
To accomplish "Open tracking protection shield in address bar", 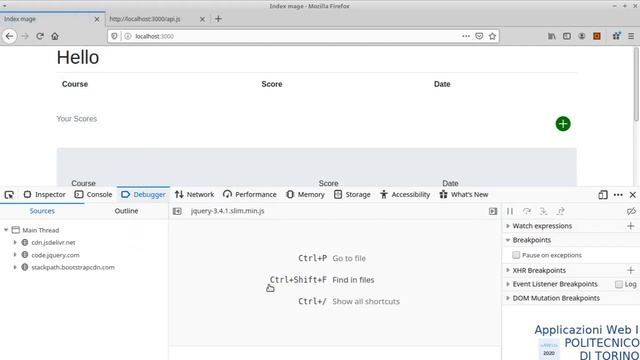I will click(114, 36).
